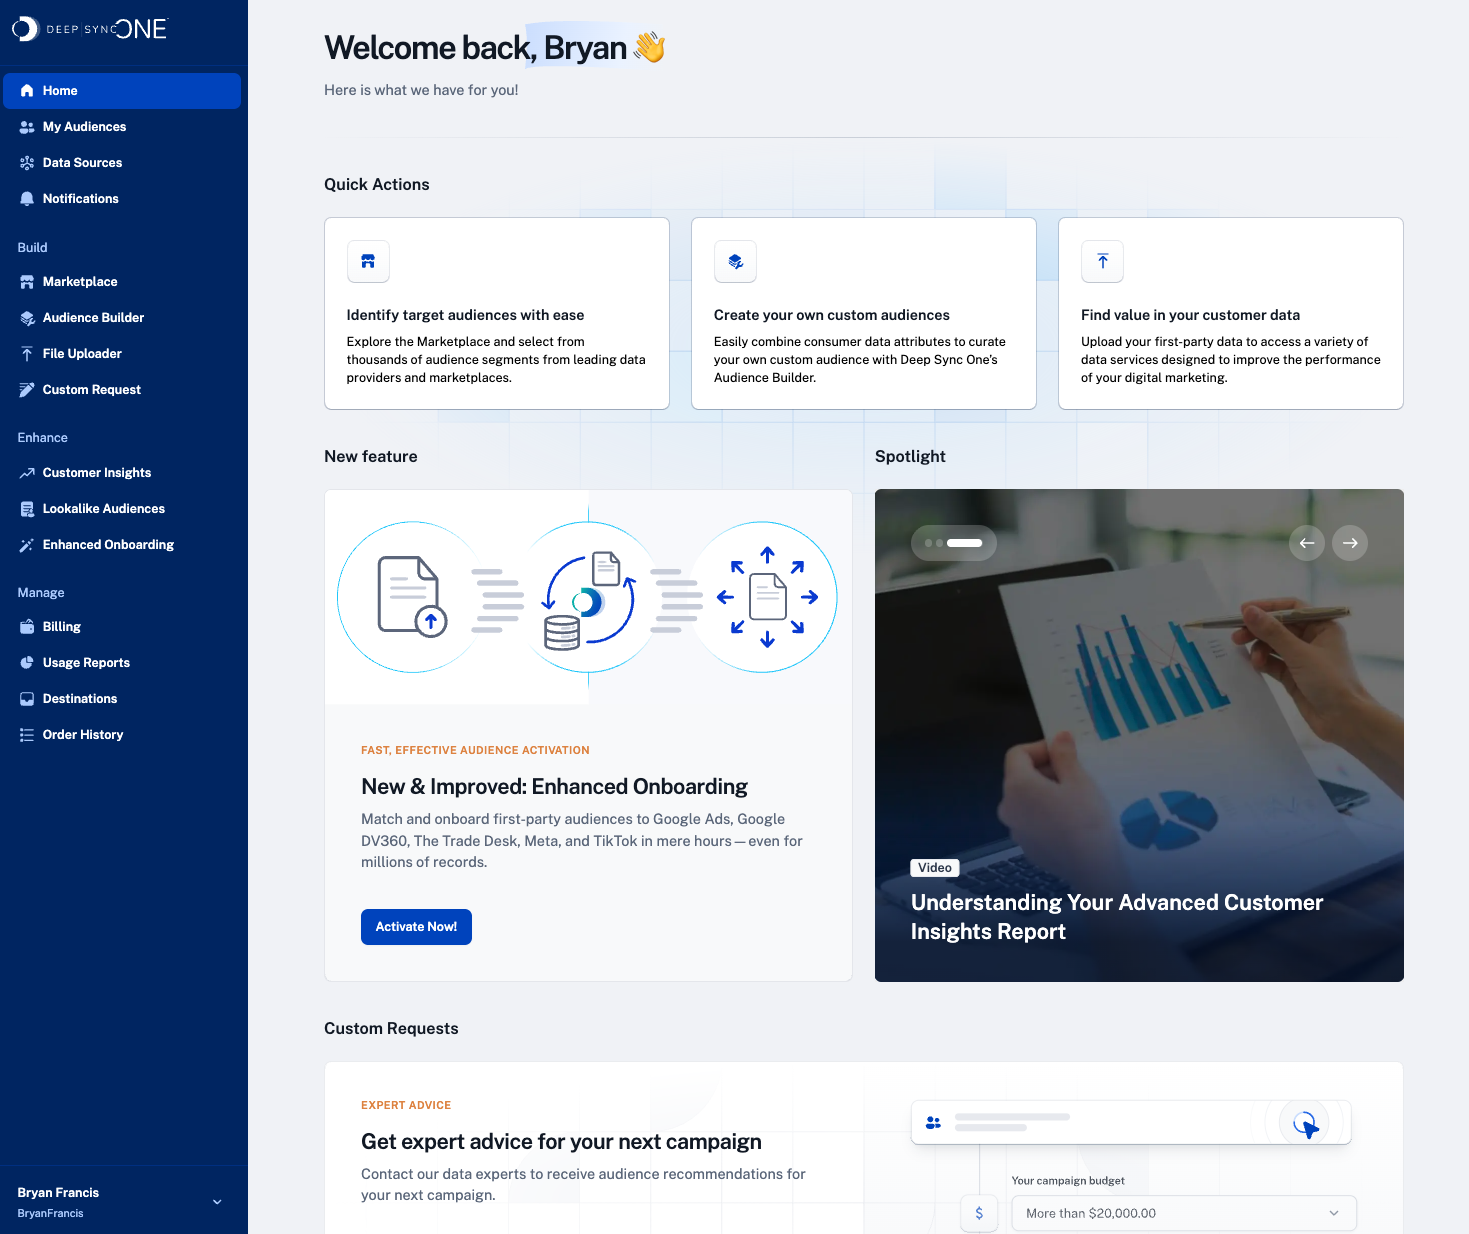Click the campaign budget dropdown chevron
Image resolution: width=1469 pixels, height=1234 pixels.
point(1334,1213)
